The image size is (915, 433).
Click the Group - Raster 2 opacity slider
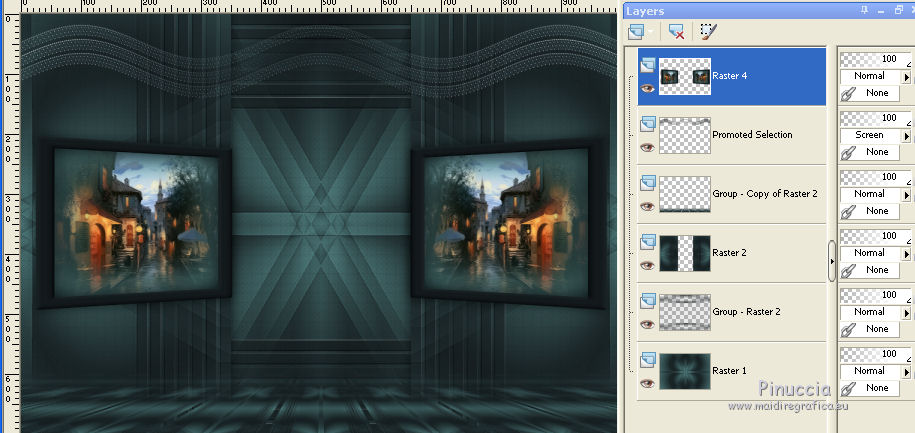[x=875, y=295]
